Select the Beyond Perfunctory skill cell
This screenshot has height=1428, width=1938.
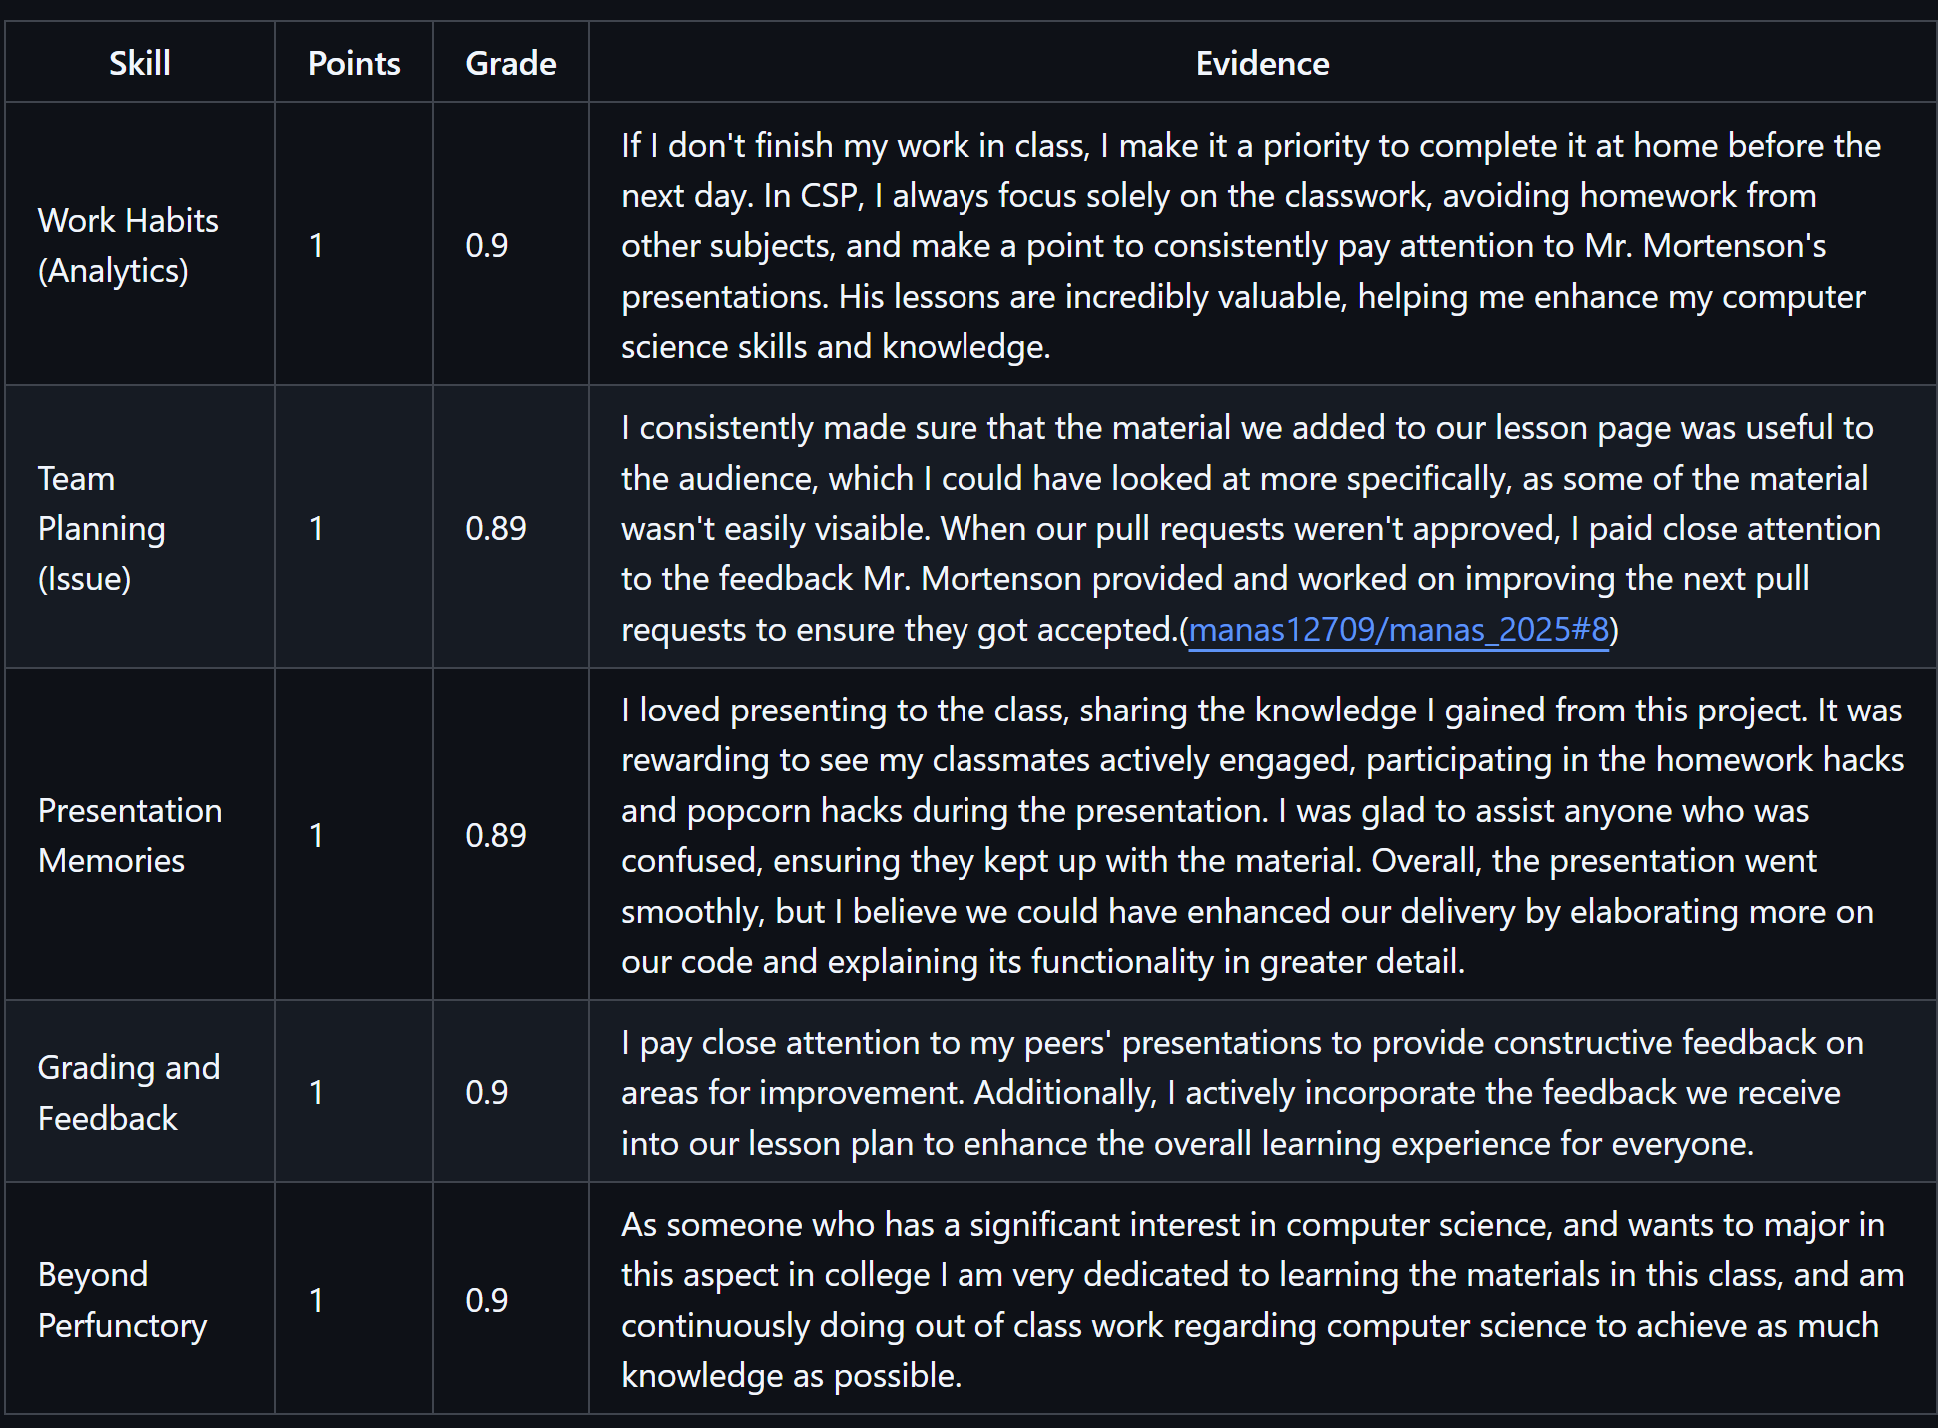122,1299
